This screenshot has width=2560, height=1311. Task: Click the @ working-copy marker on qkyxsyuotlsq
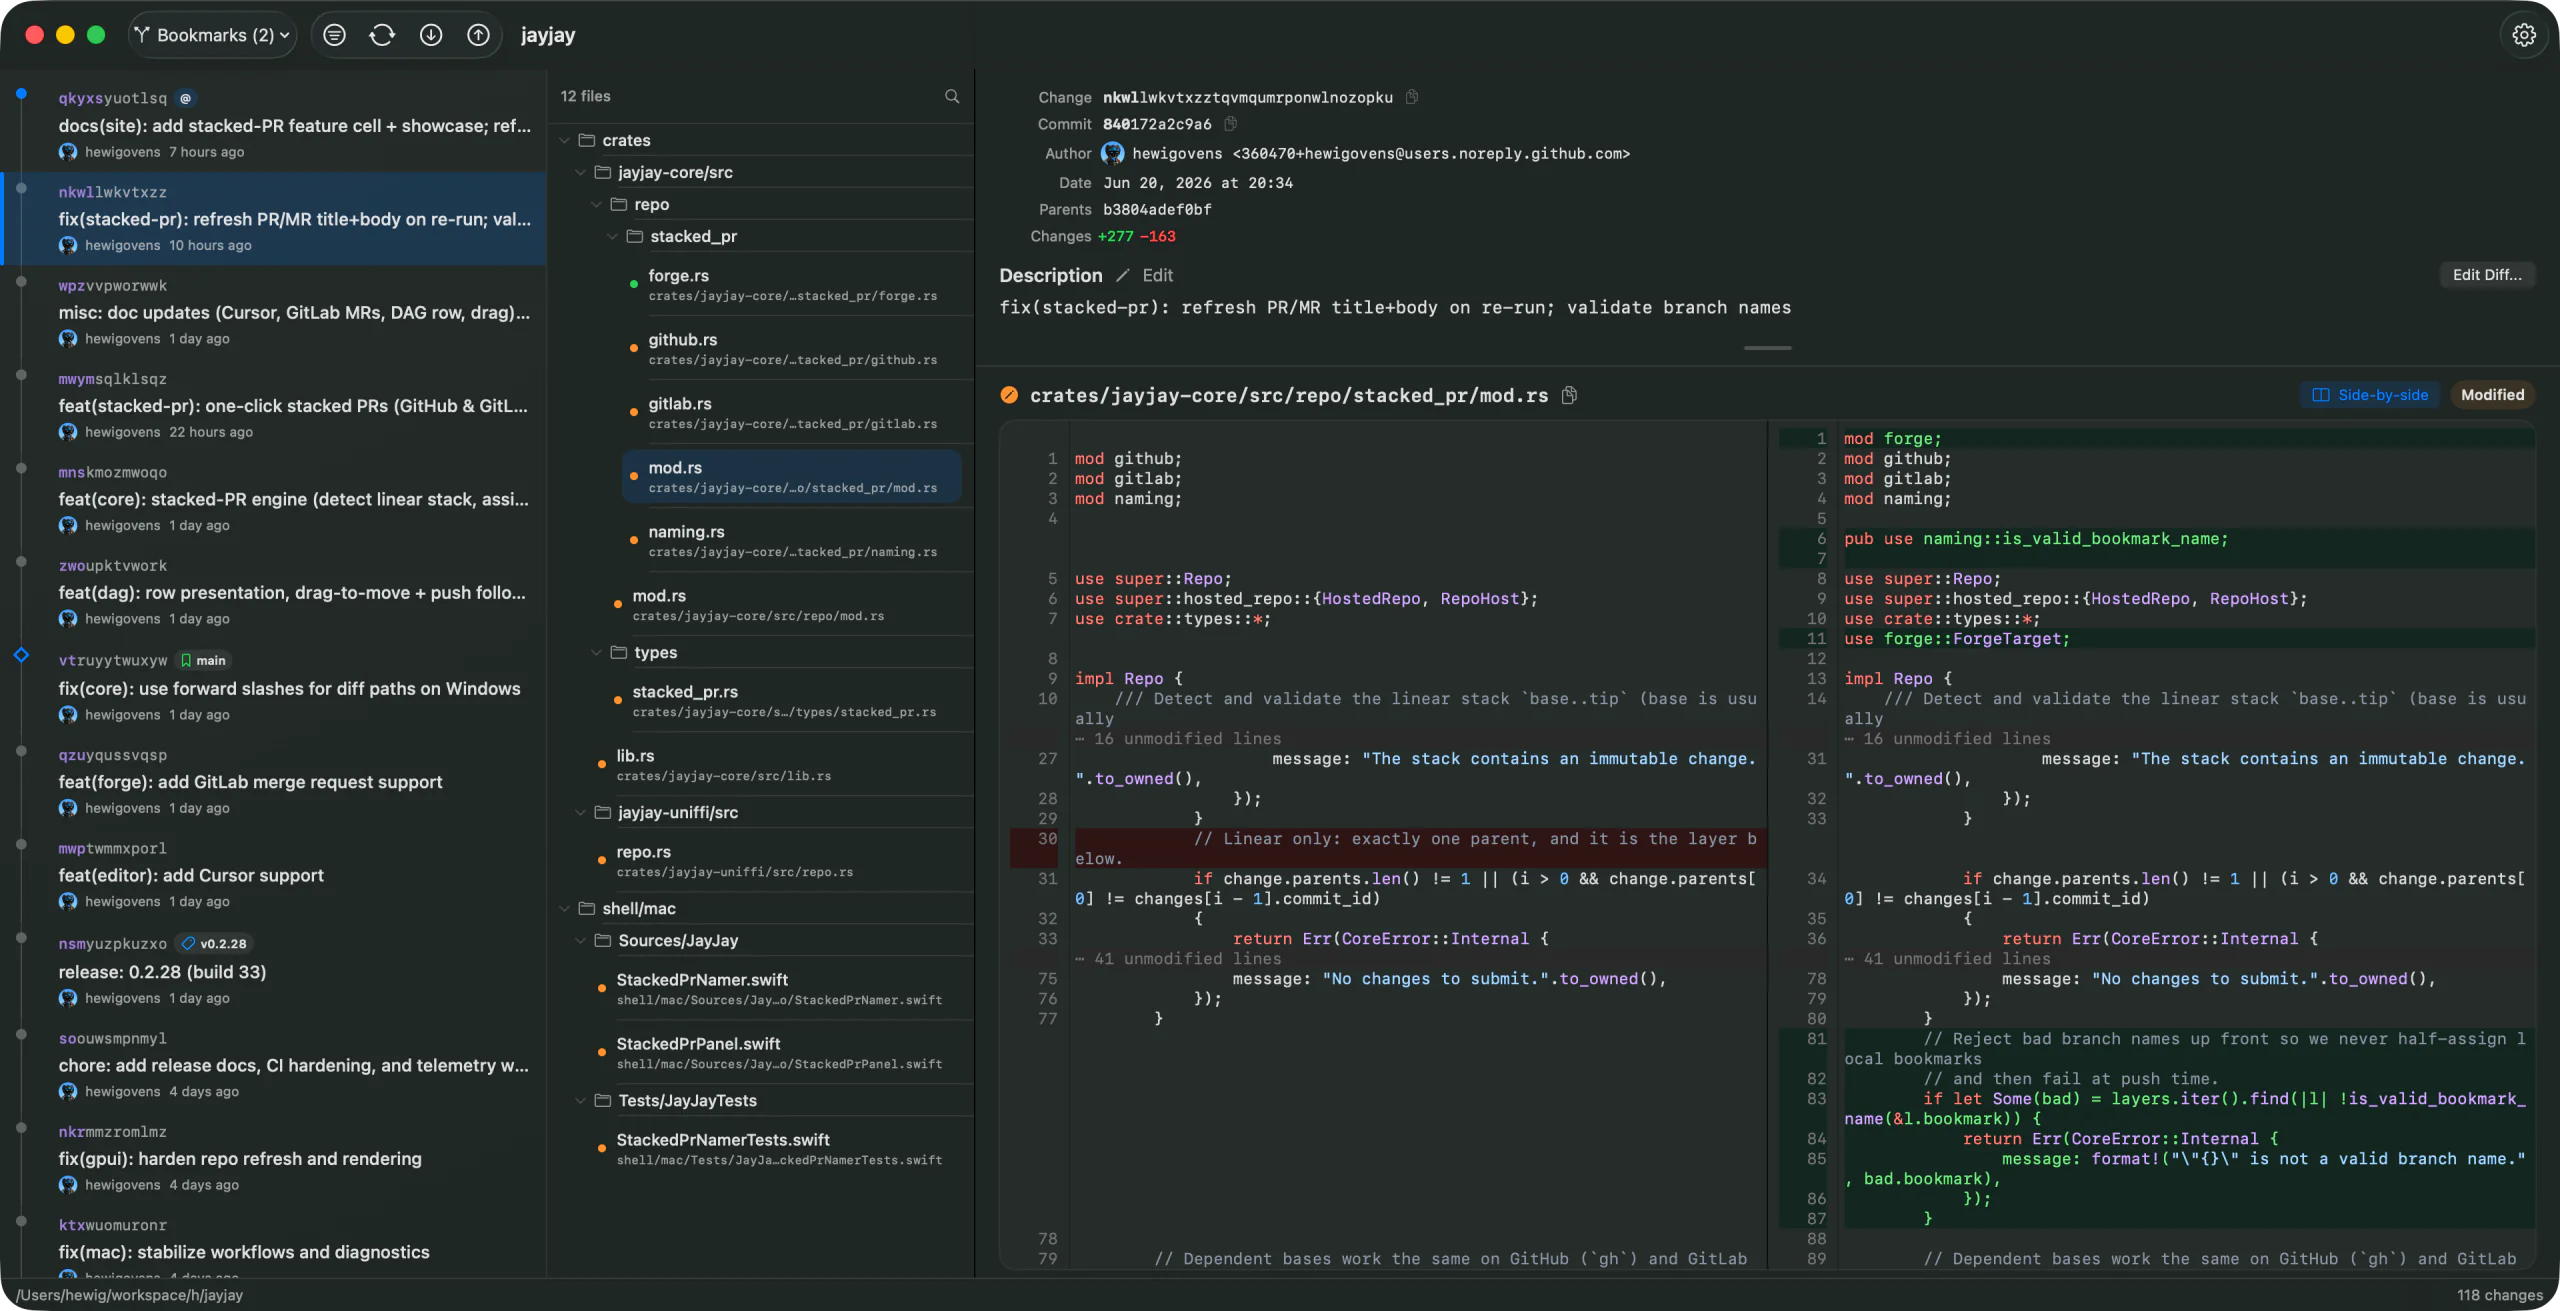[185, 98]
